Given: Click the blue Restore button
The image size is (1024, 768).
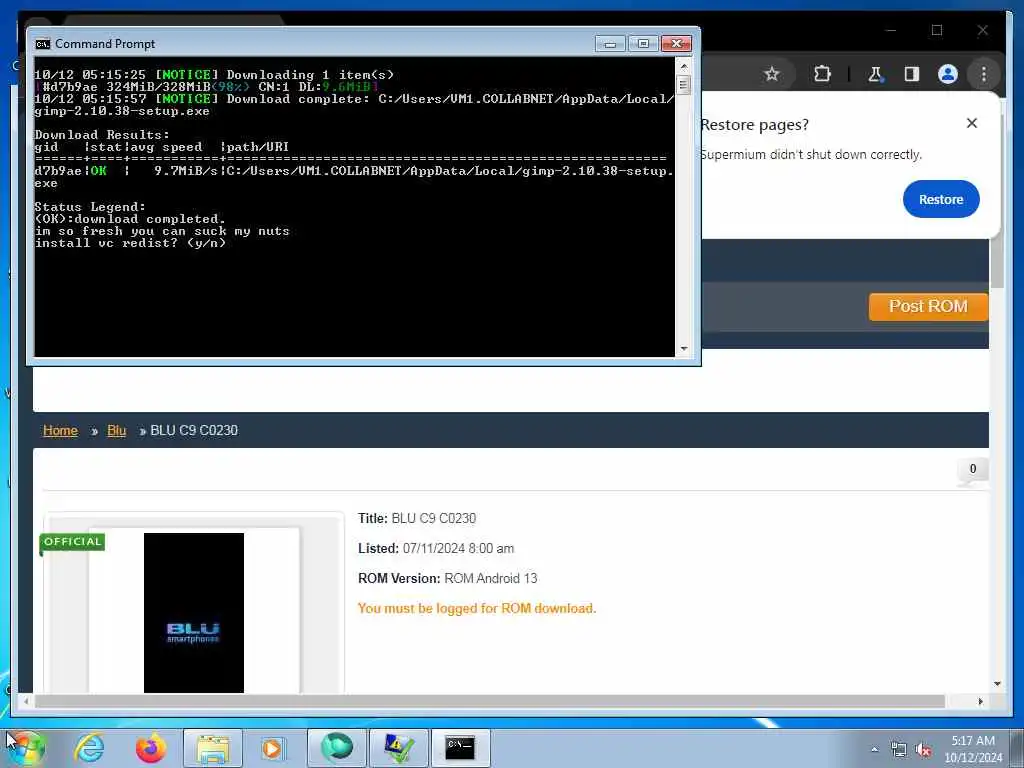Looking at the screenshot, I should [x=941, y=199].
